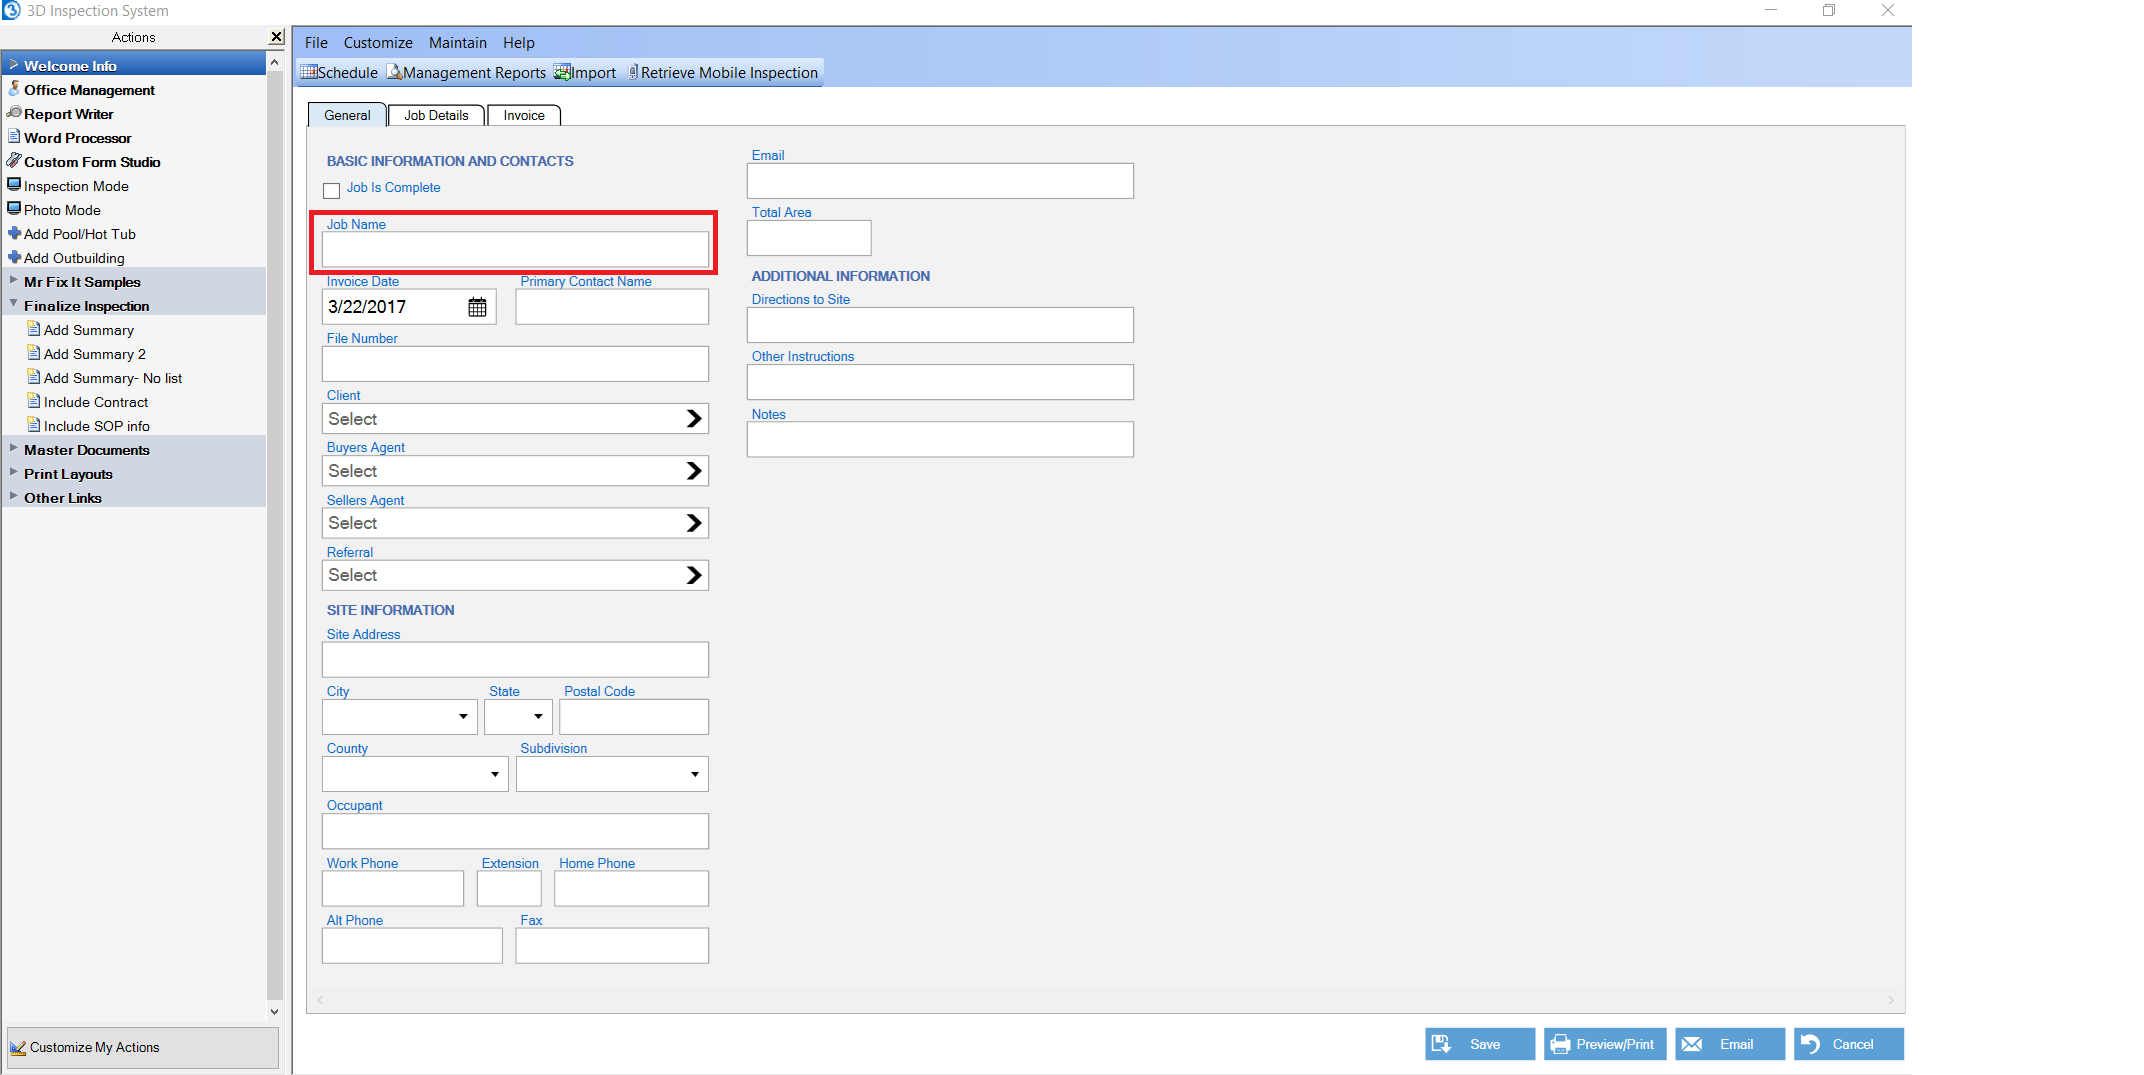Click the Customize My Actions icon
The height and width of the screenshot is (1075, 2144).
[x=18, y=1048]
